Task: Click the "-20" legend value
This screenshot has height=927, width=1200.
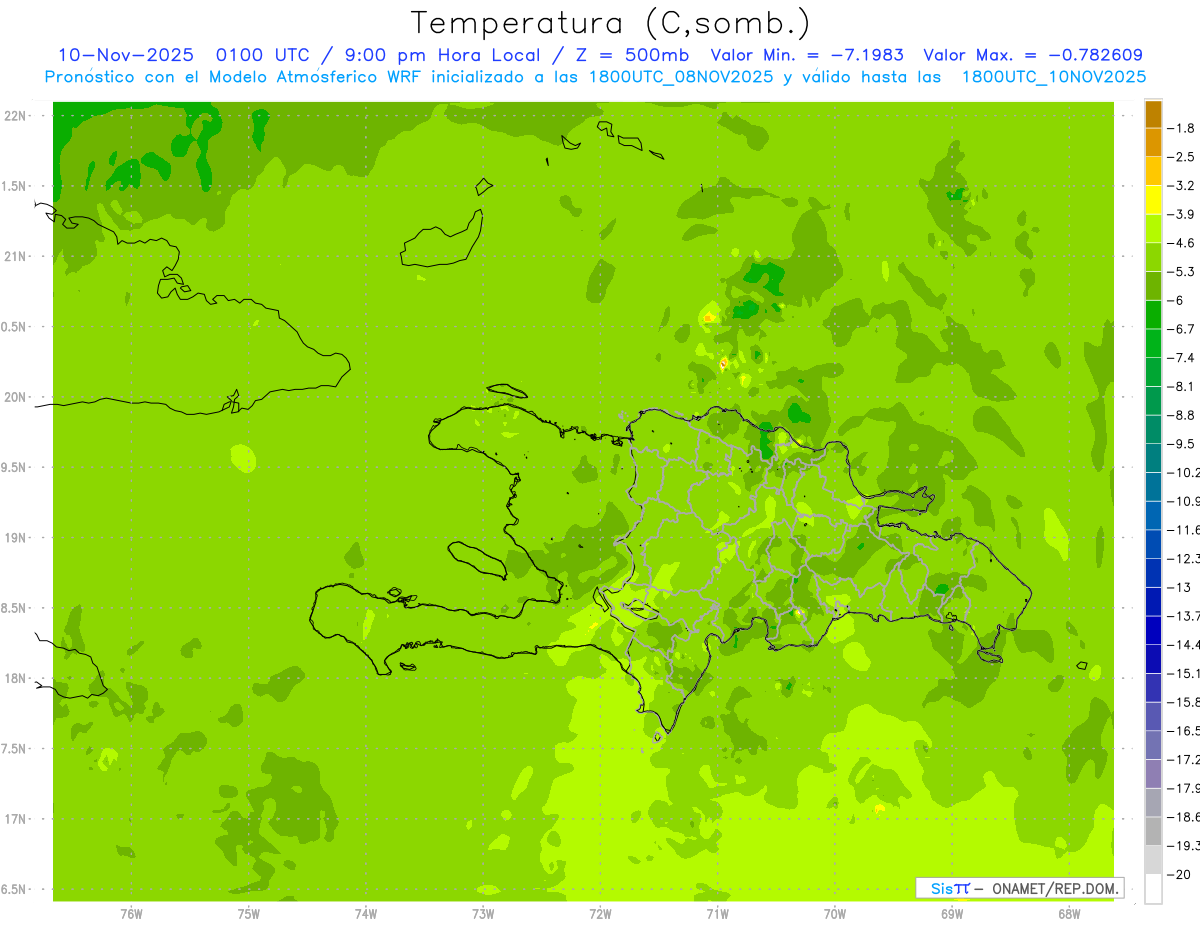Action: click(1178, 875)
